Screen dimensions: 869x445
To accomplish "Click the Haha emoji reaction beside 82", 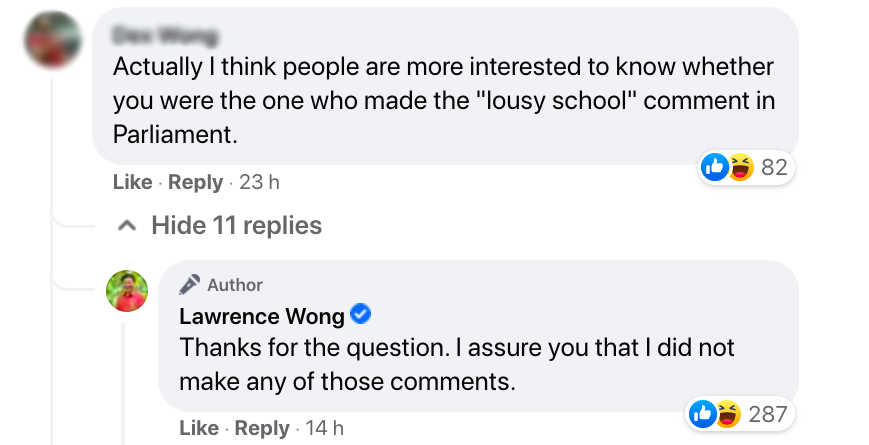I will pyautogui.click(x=738, y=168).
